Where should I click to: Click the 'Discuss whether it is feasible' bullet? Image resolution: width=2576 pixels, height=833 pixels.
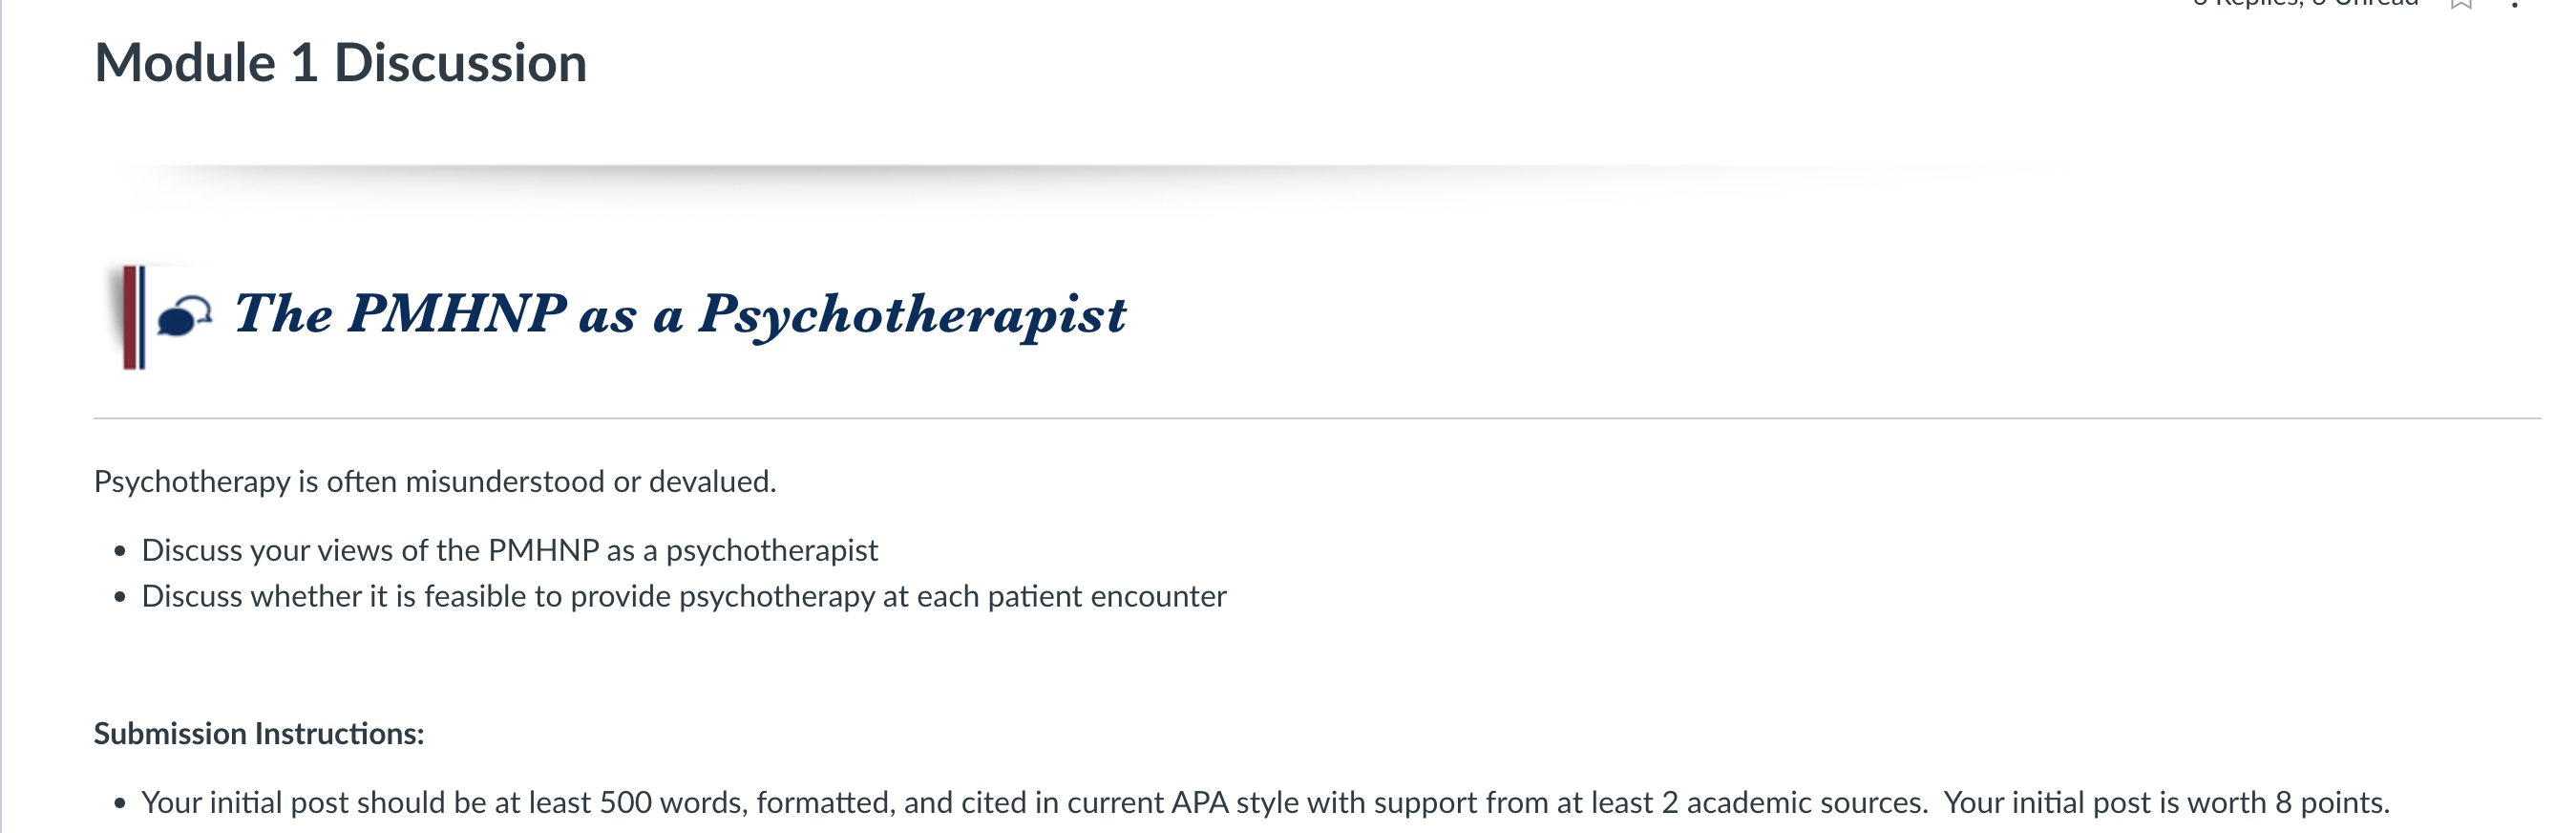click(x=684, y=596)
